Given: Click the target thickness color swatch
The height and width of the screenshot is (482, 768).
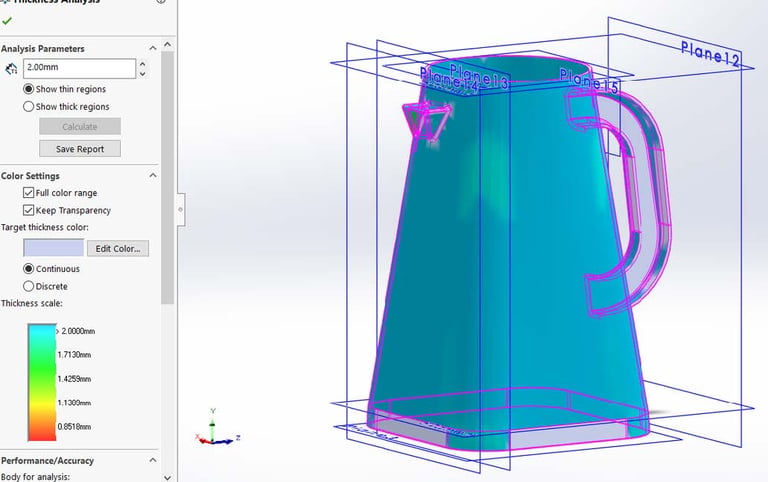Looking at the screenshot, I should [54, 248].
